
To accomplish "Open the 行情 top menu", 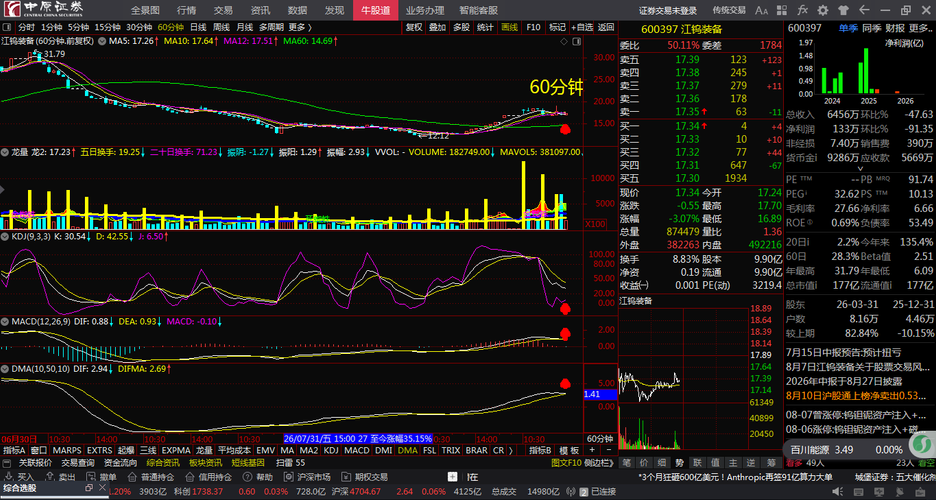I will coord(186,10).
